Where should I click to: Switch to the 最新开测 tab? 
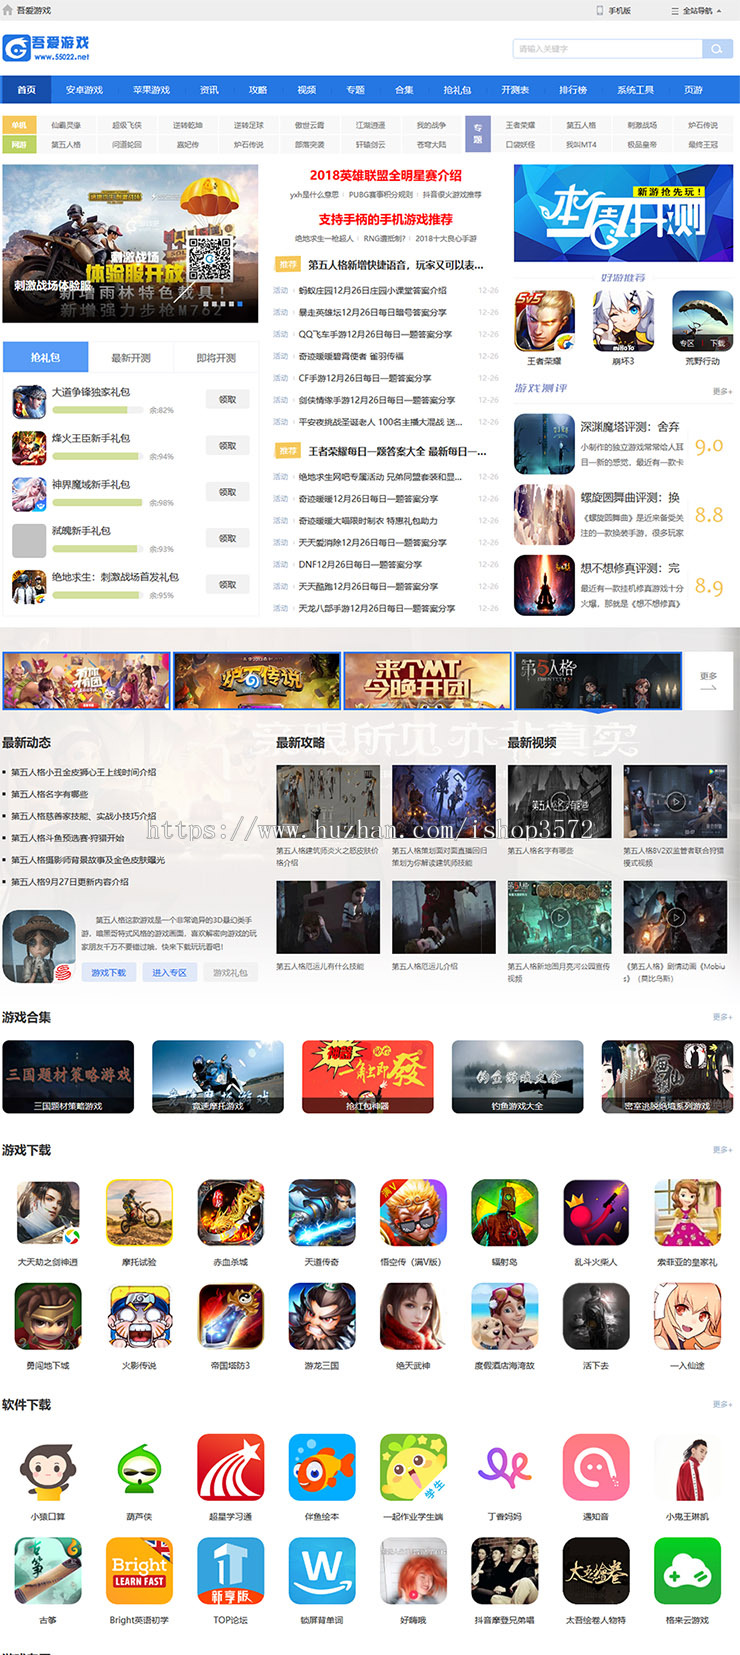coord(131,358)
